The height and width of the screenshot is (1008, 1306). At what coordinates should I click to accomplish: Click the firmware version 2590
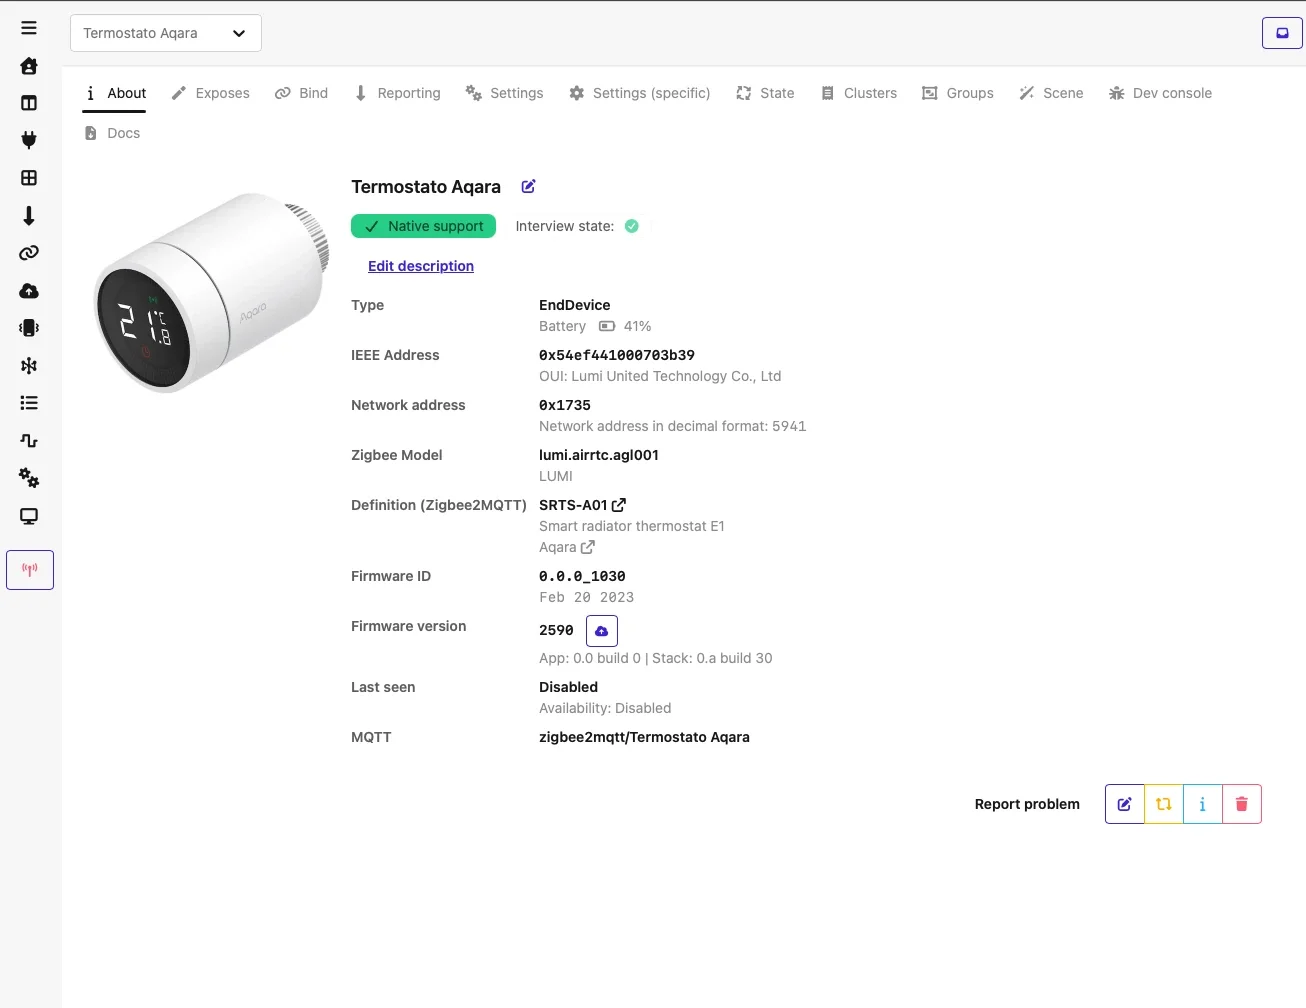[x=556, y=631]
